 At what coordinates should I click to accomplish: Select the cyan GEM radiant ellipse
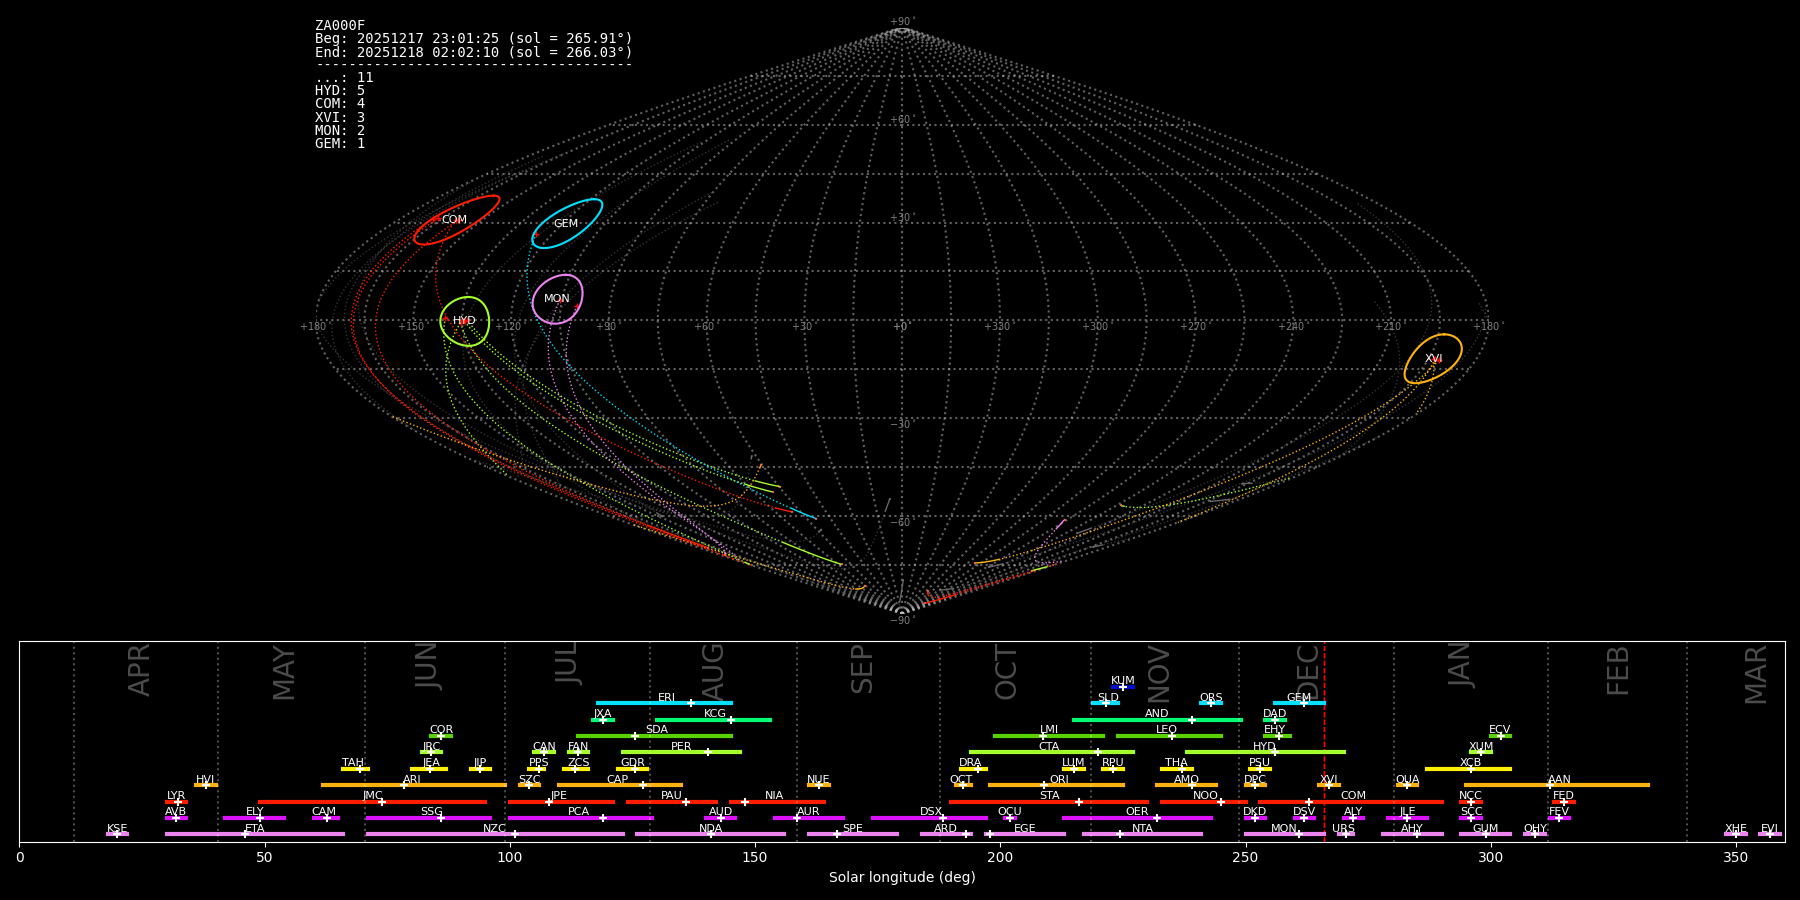(567, 224)
